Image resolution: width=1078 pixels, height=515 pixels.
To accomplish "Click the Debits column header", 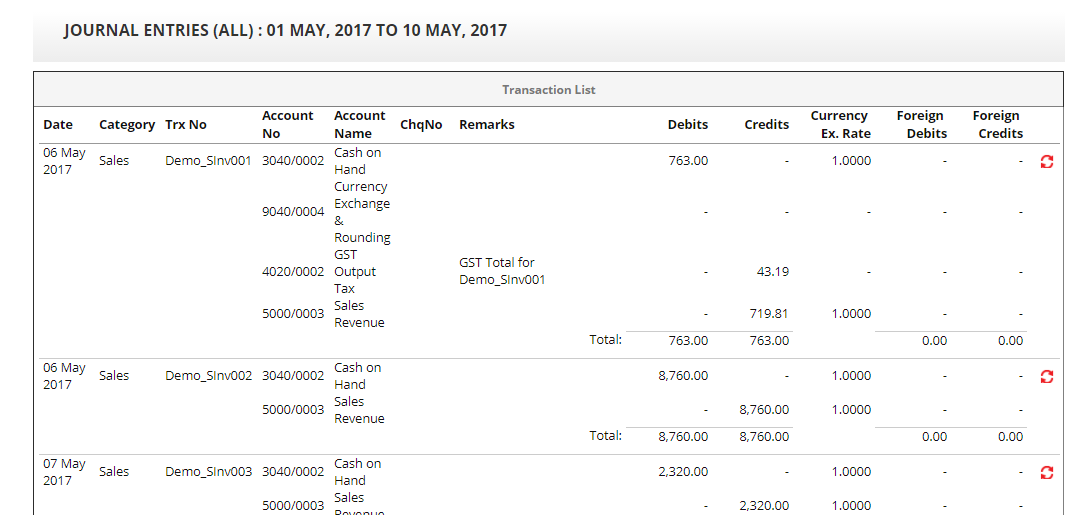I will pos(687,125).
